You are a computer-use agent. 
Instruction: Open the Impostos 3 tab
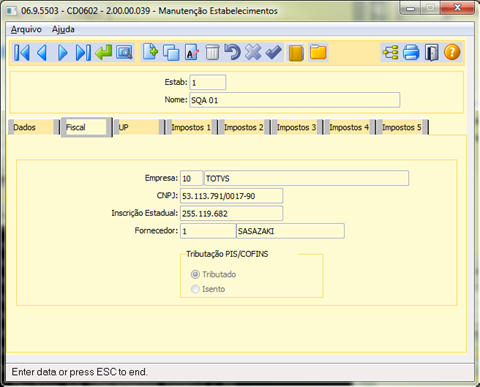(x=297, y=127)
